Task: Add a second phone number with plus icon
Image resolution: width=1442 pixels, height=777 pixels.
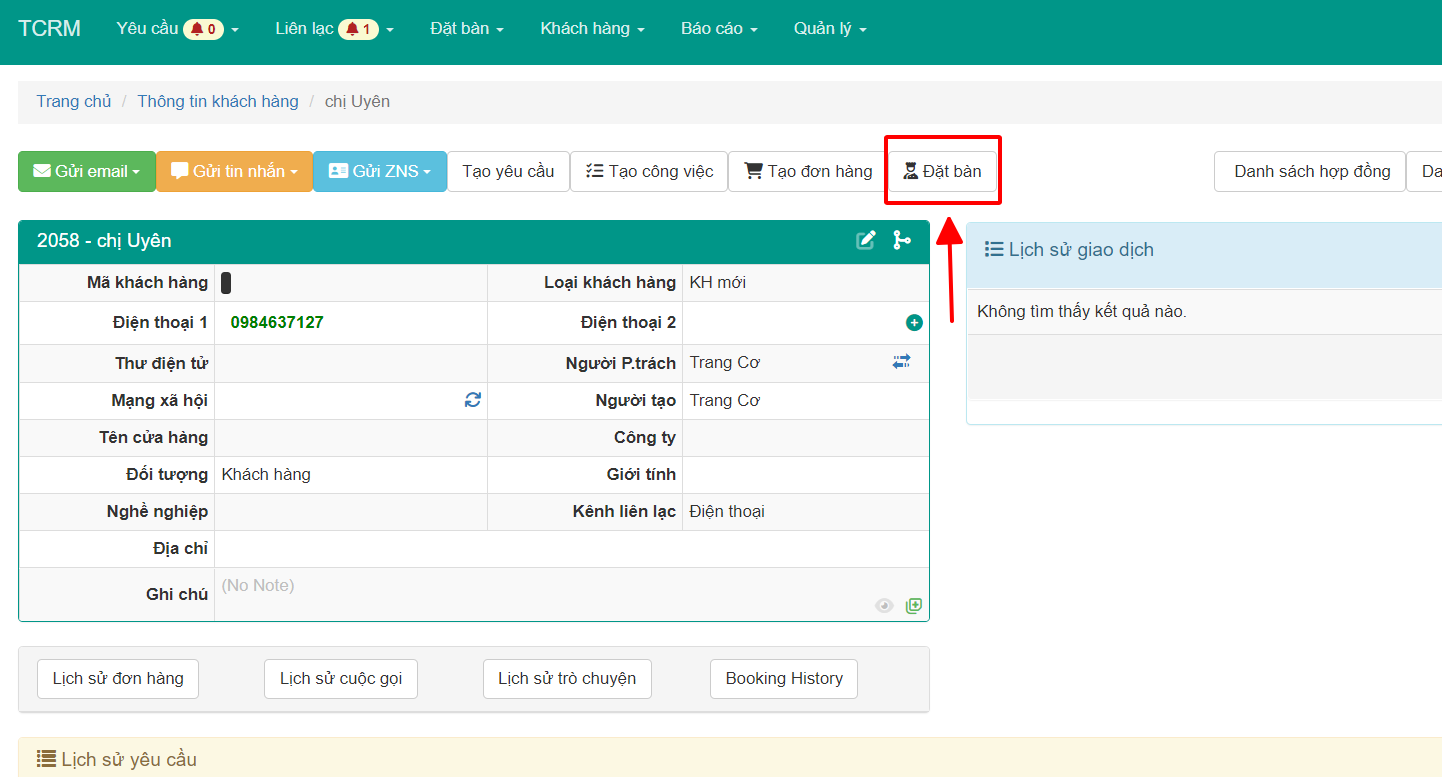Action: [914, 322]
